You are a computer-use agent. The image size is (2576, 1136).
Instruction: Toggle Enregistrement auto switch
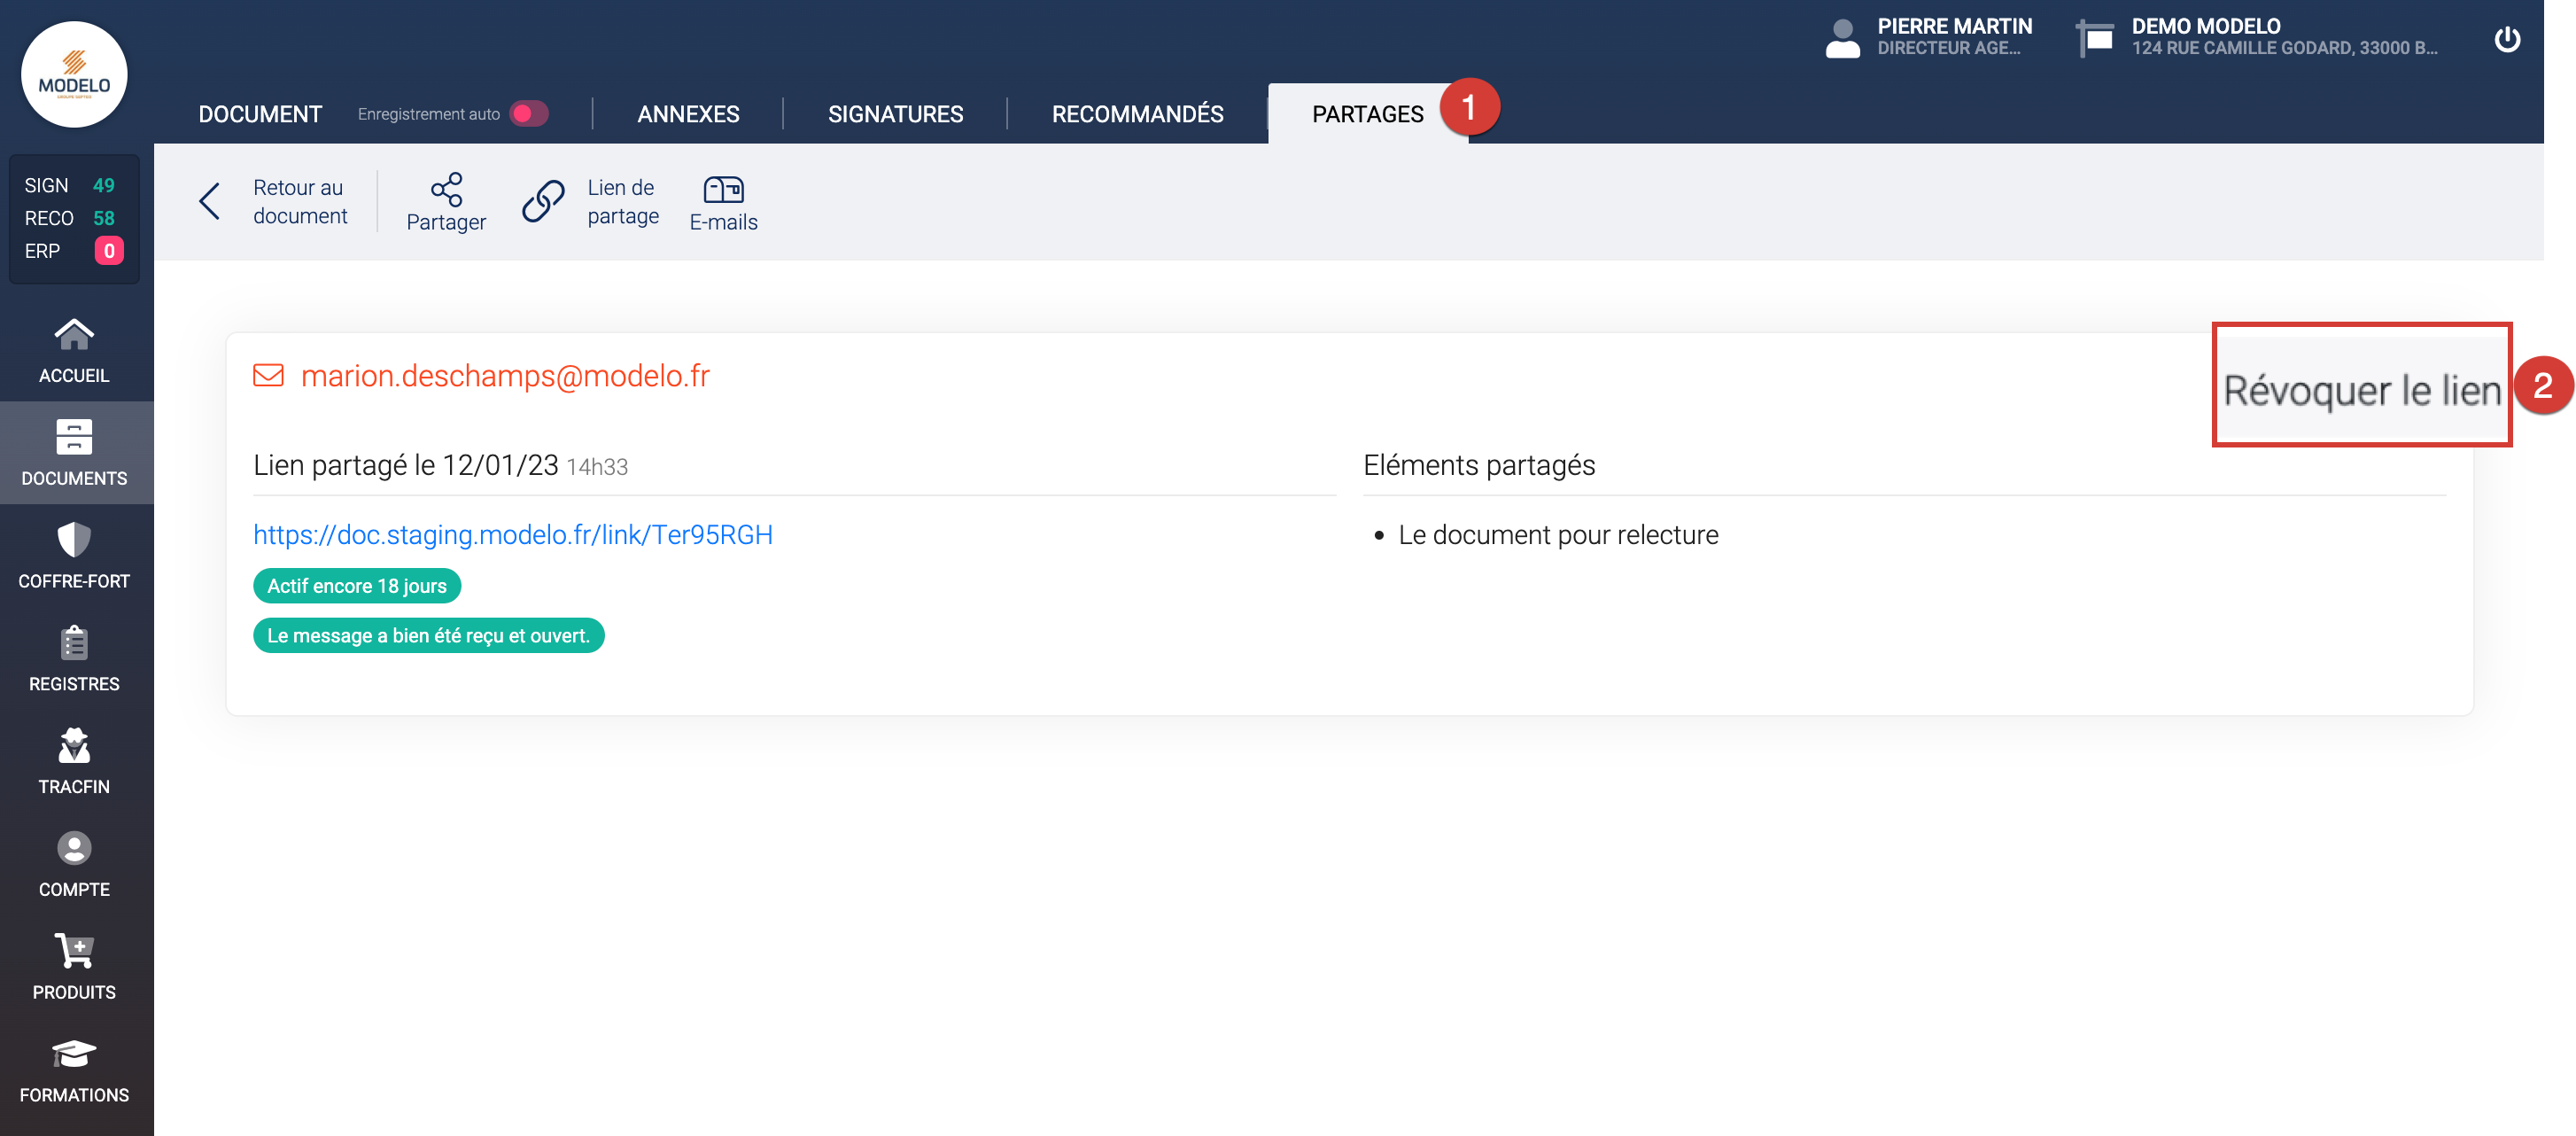pos(528,114)
